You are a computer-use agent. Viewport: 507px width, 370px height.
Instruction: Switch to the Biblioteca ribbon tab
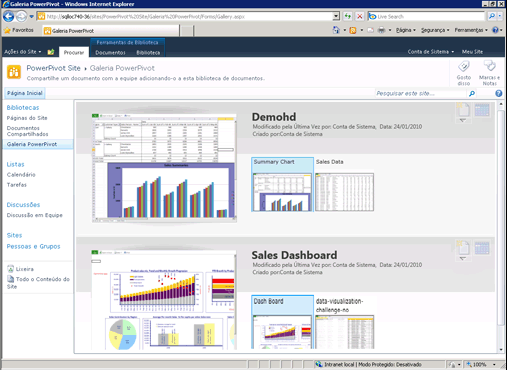148,53
